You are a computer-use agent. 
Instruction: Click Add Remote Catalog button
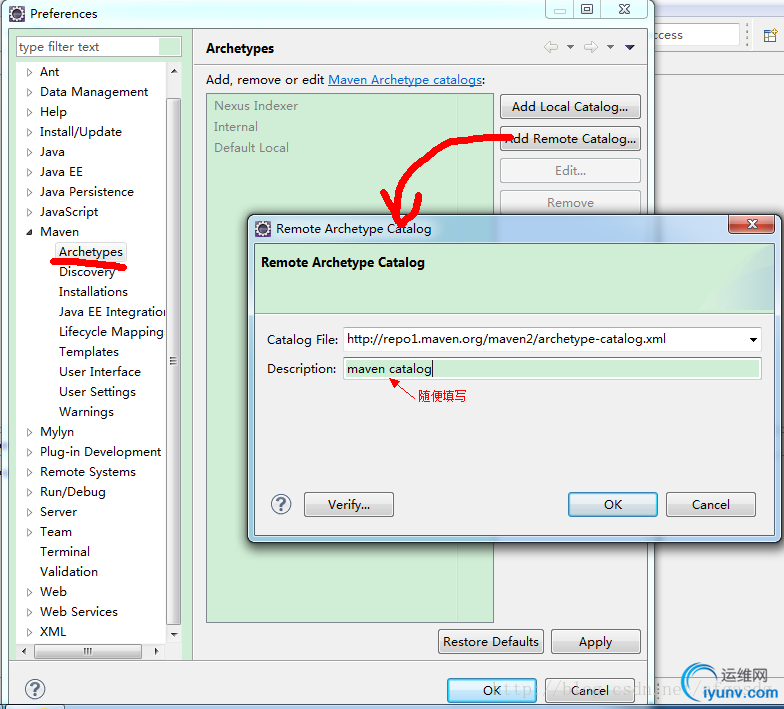click(x=570, y=138)
